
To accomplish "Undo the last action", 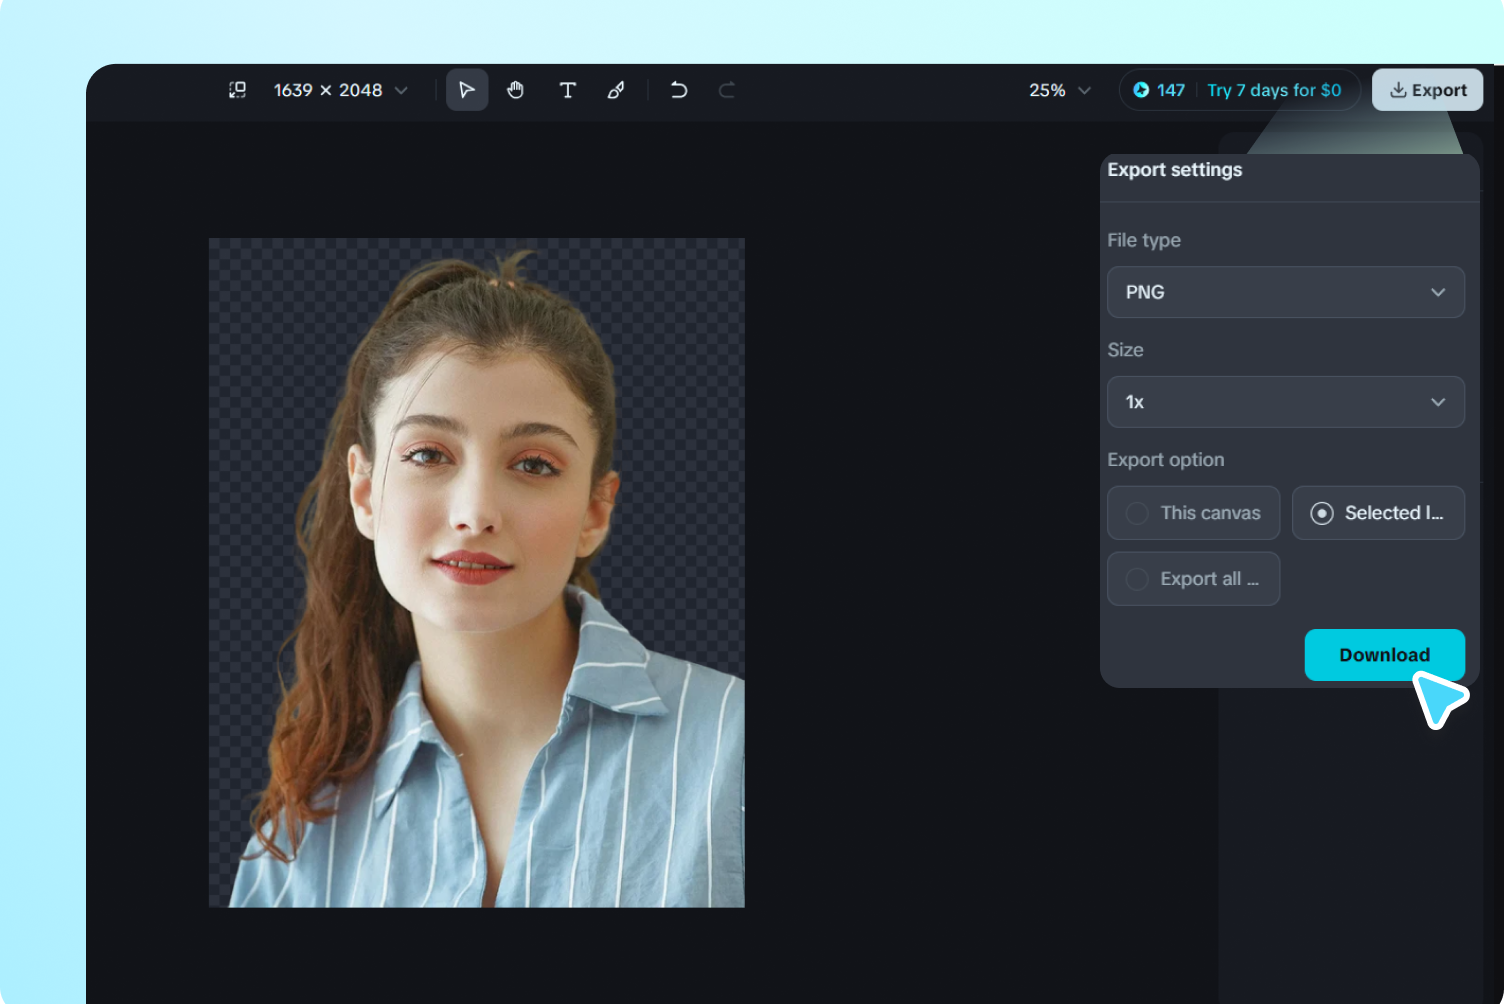I will pos(679,90).
